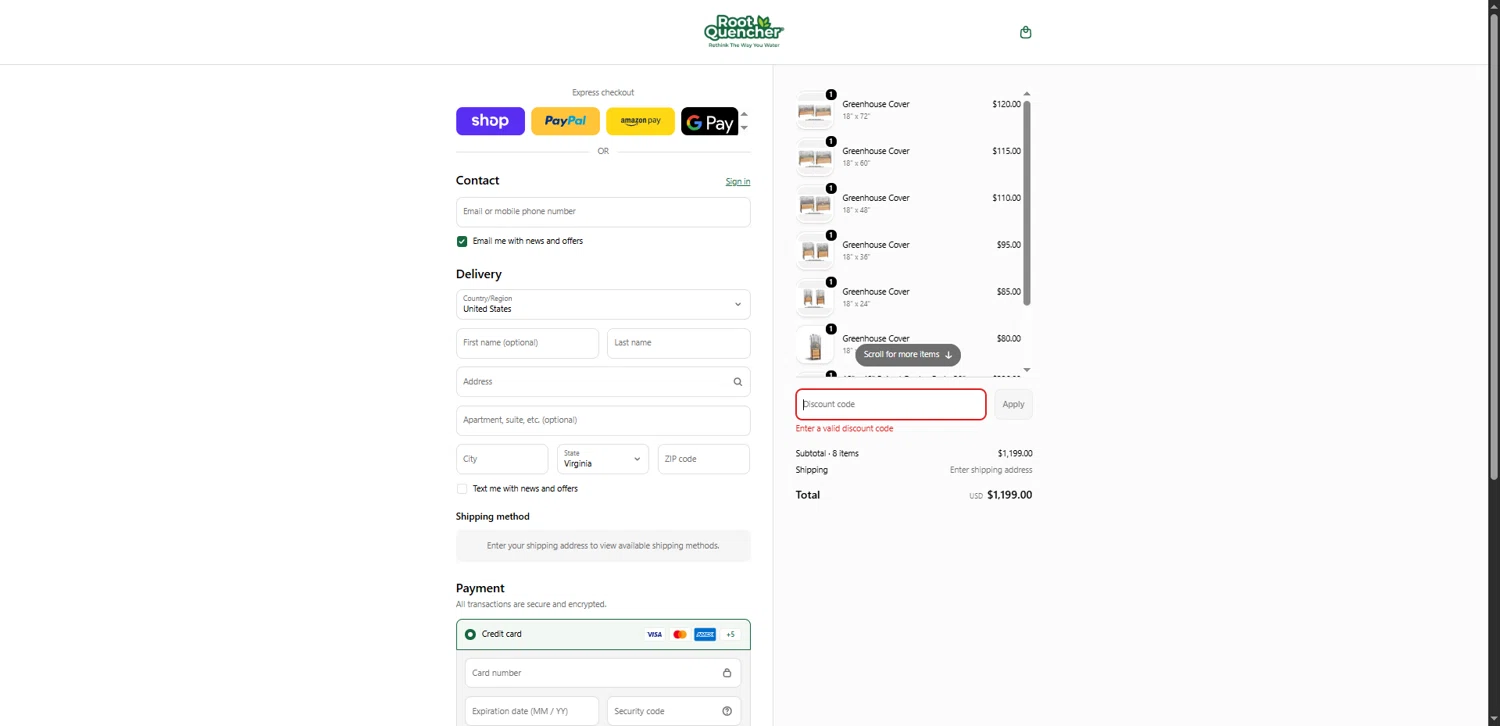Click the Discount code field

(891, 404)
